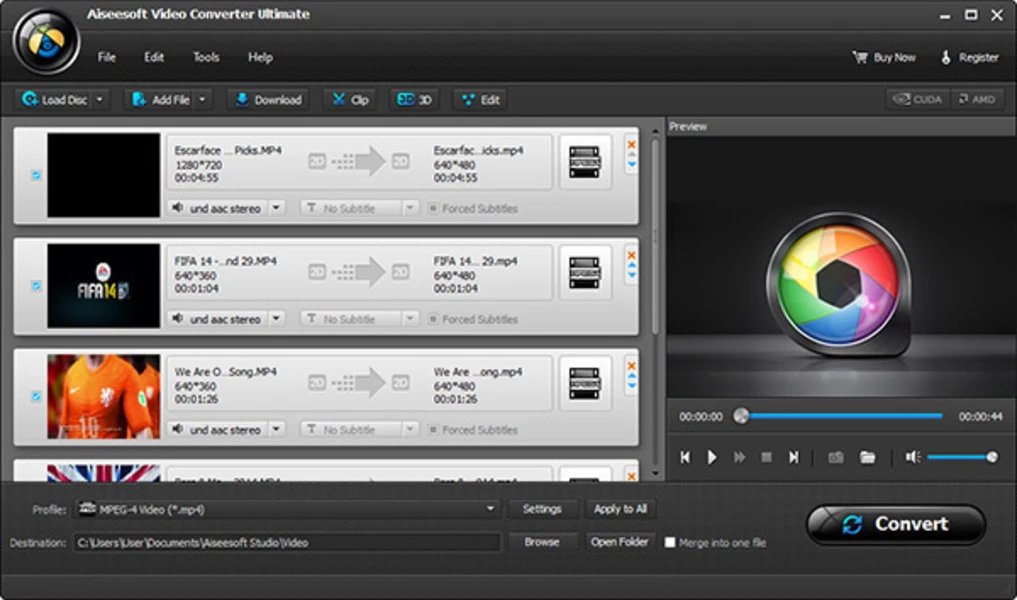Remove We Are O..Song video with orange X
The height and width of the screenshot is (600, 1017).
631,366
